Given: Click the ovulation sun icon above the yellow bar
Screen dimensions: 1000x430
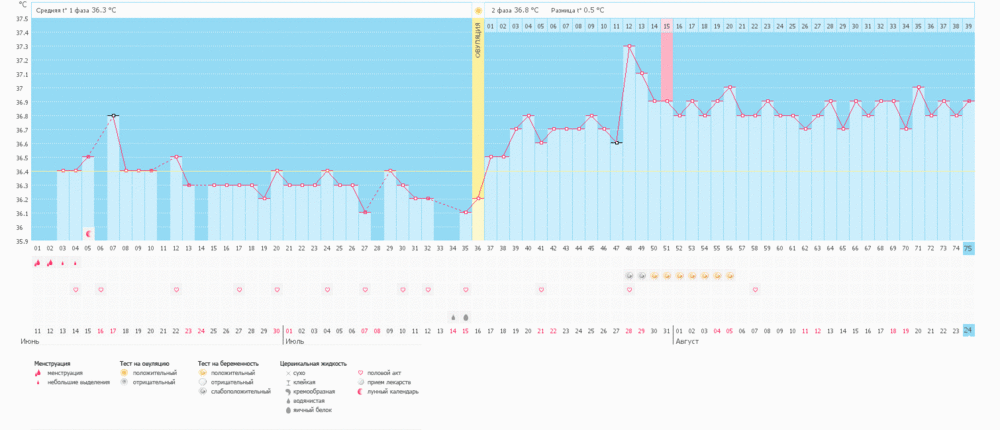Looking at the screenshot, I should [478, 10].
